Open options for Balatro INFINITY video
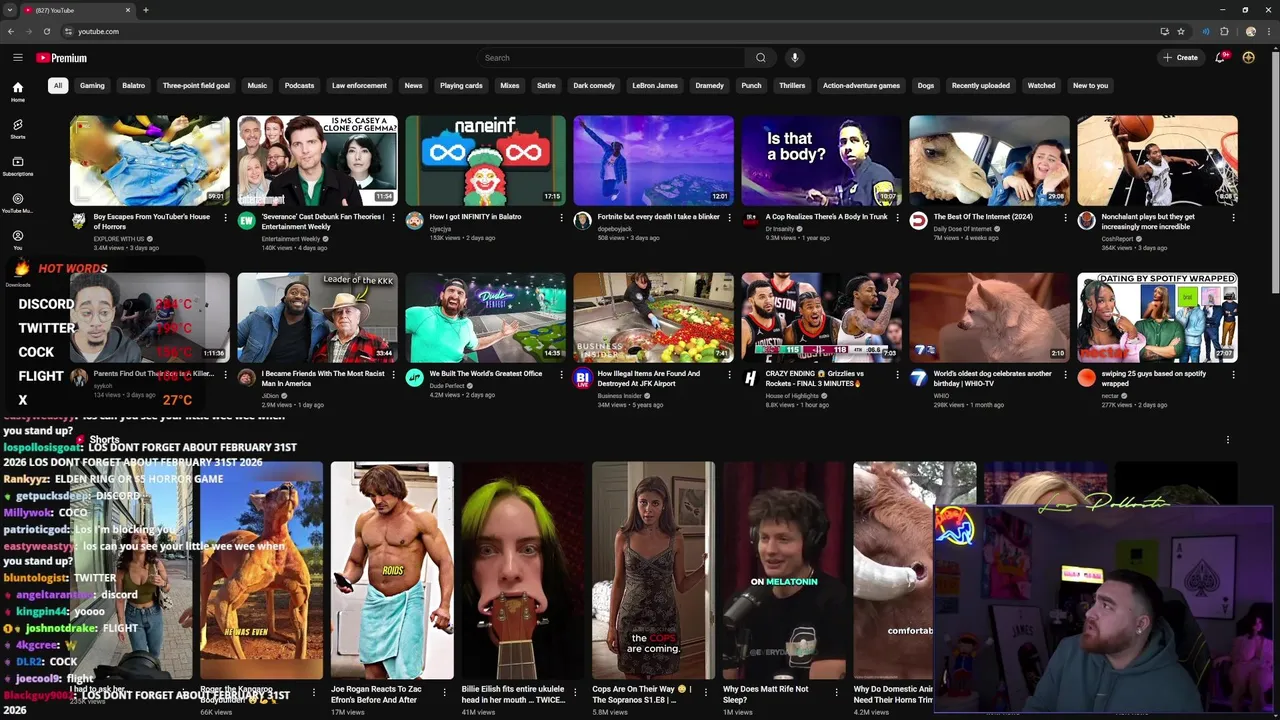This screenshot has width=1280, height=720. (561, 218)
